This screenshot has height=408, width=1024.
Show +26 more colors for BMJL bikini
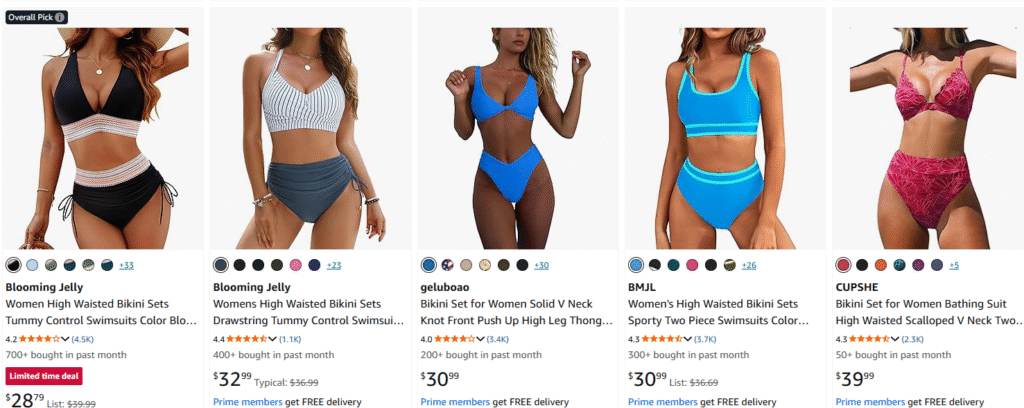[x=749, y=266]
